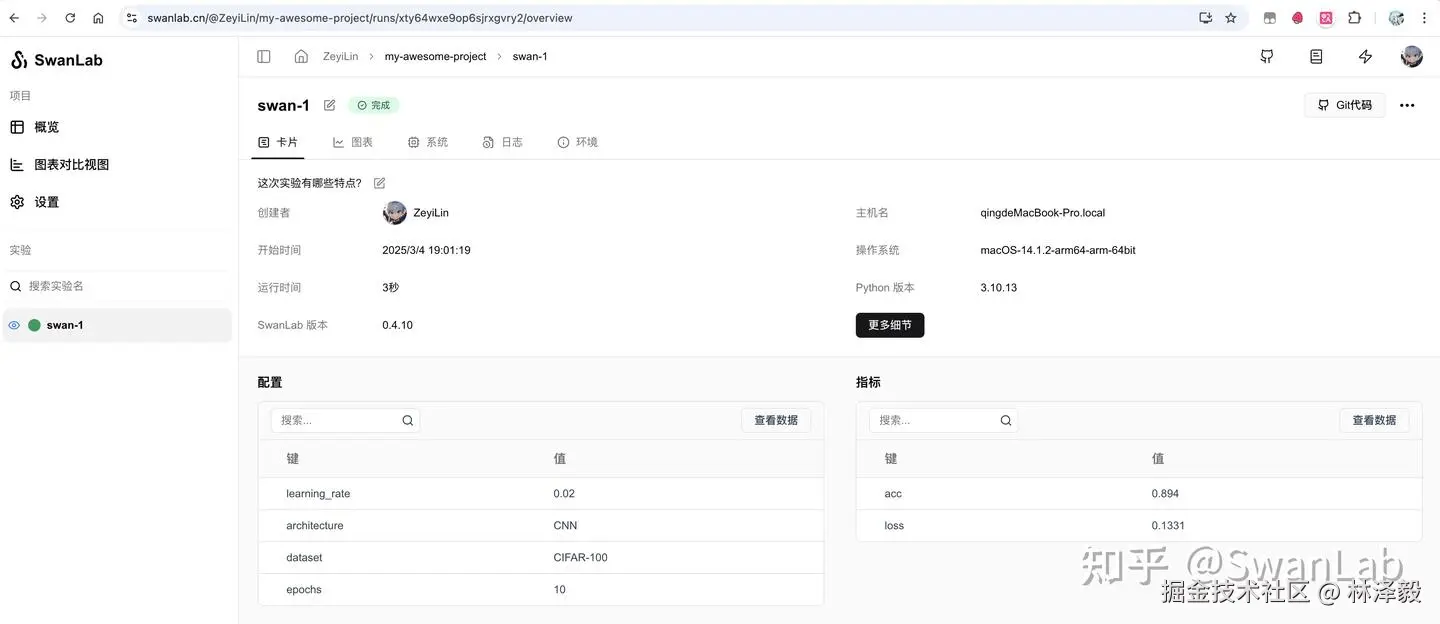Screen dimensions: 1440x624
Task: Edit the experiment description note
Action: [379, 183]
